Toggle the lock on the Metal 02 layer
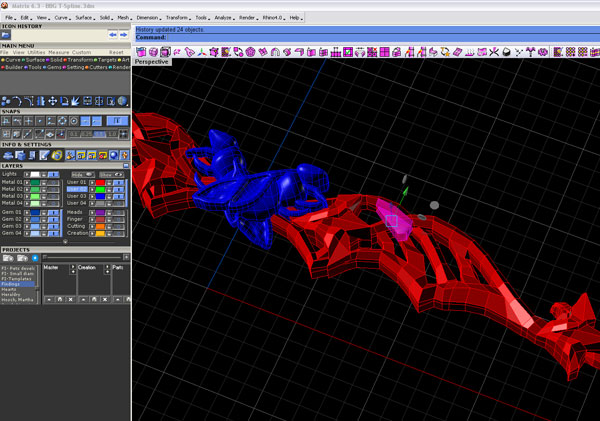This screenshot has height=421, width=600. pyautogui.click(x=44, y=189)
